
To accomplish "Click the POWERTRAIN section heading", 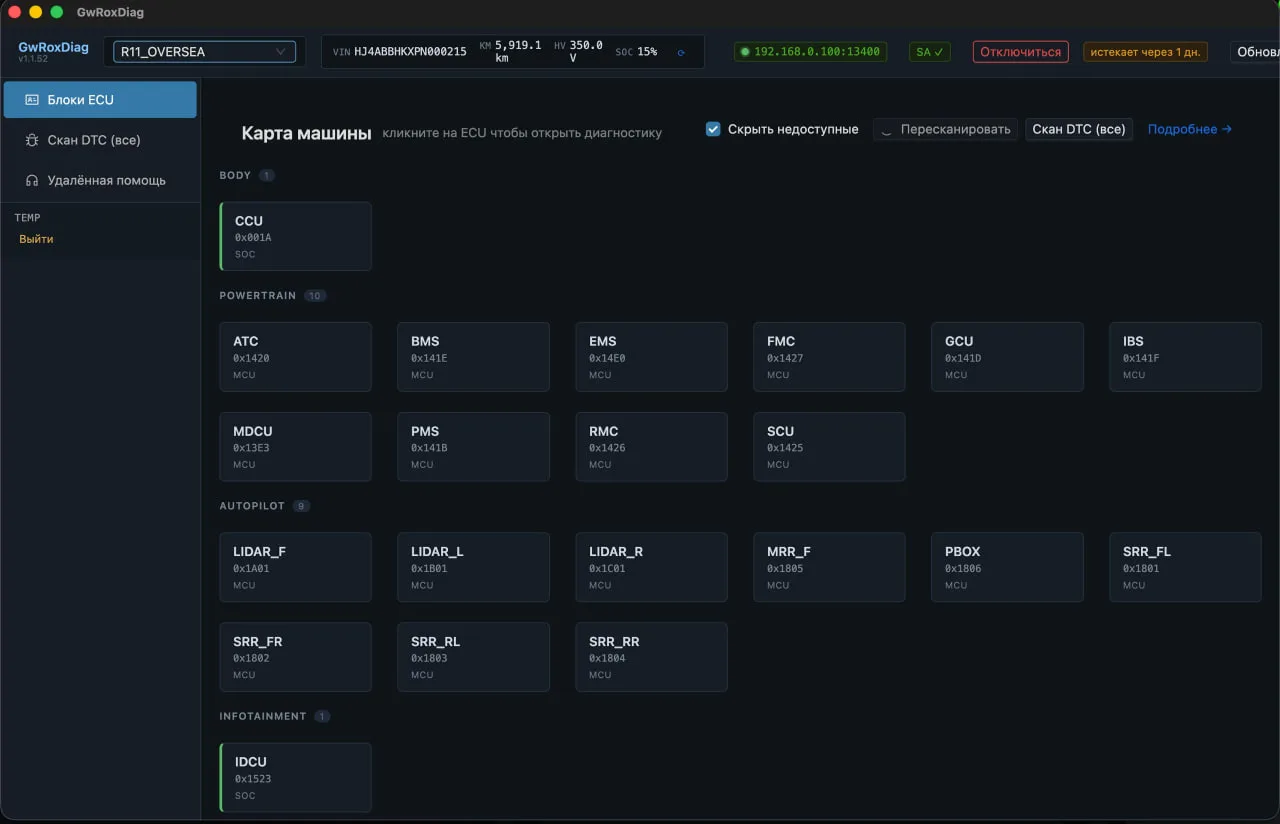I will [x=258, y=296].
